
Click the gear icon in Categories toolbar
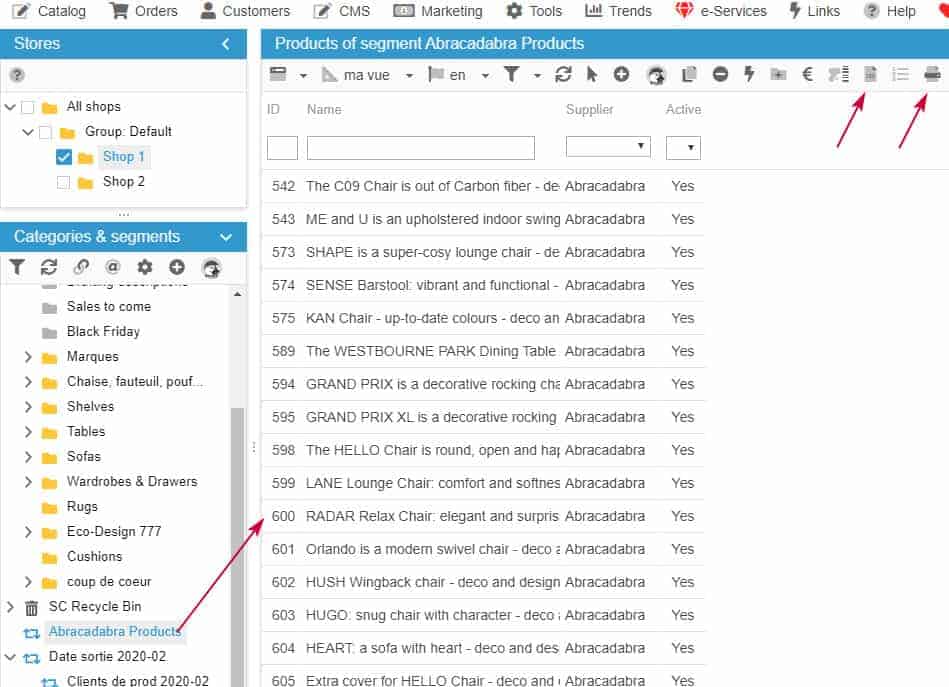point(145,267)
